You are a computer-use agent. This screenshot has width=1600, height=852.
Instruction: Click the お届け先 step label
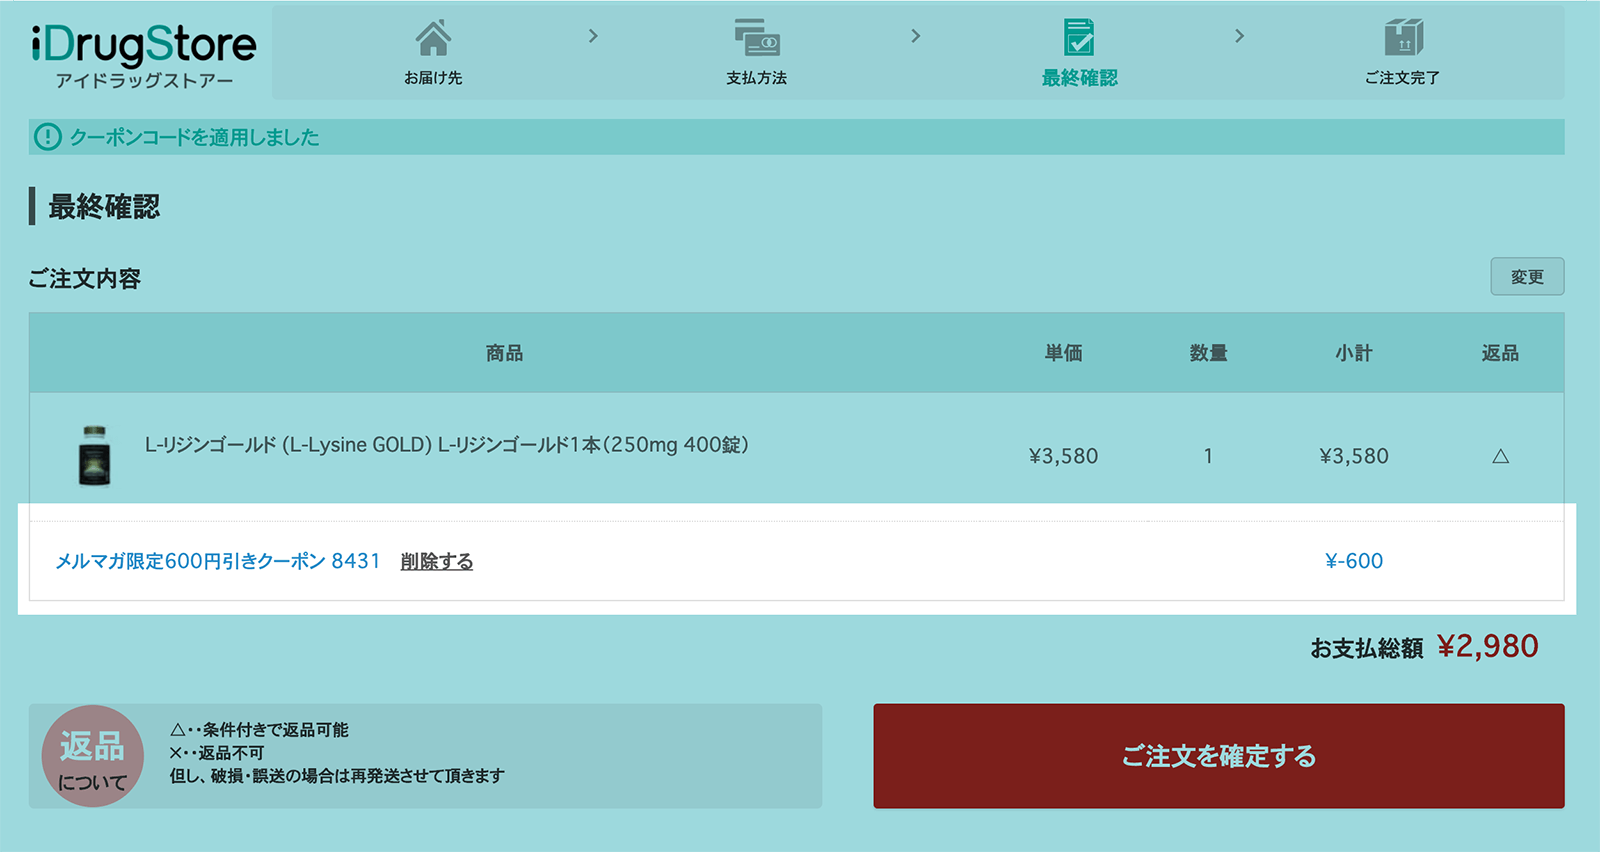(x=433, y=78)
